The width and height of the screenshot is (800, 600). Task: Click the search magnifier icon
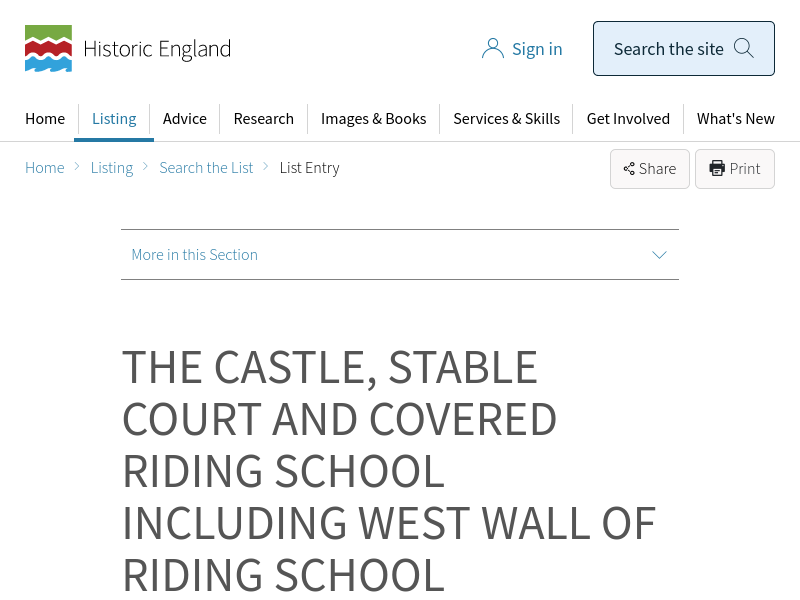744,48
